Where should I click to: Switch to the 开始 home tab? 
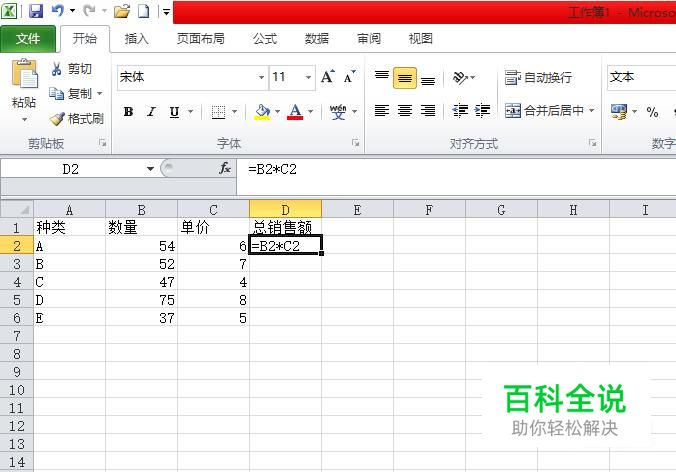(x=84, y=38)
